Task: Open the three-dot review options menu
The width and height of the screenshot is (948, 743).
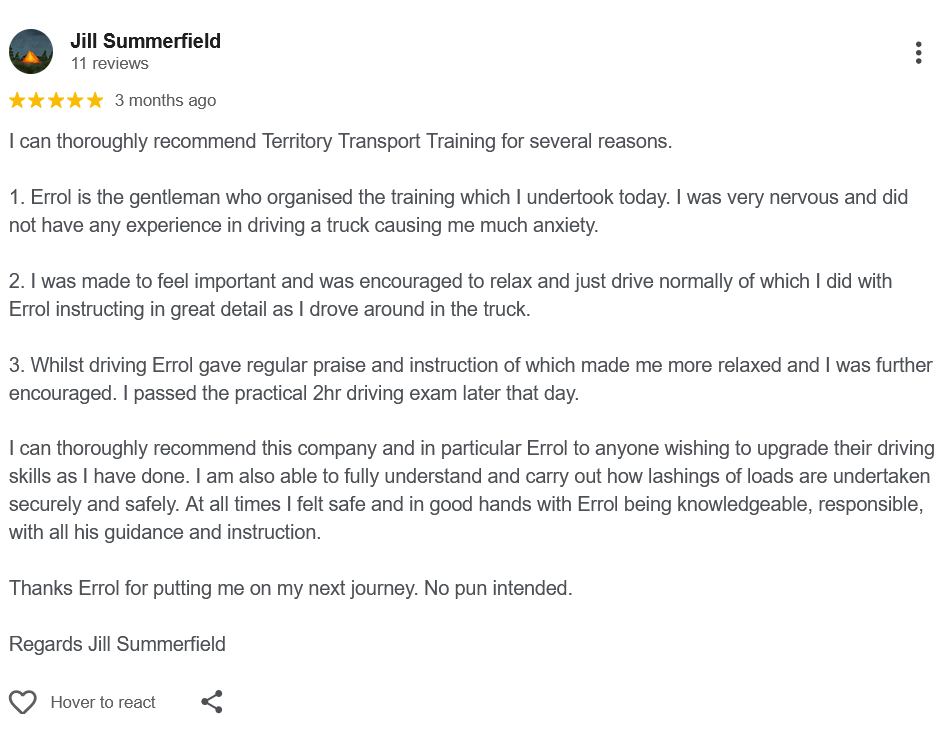Action: 918,53
